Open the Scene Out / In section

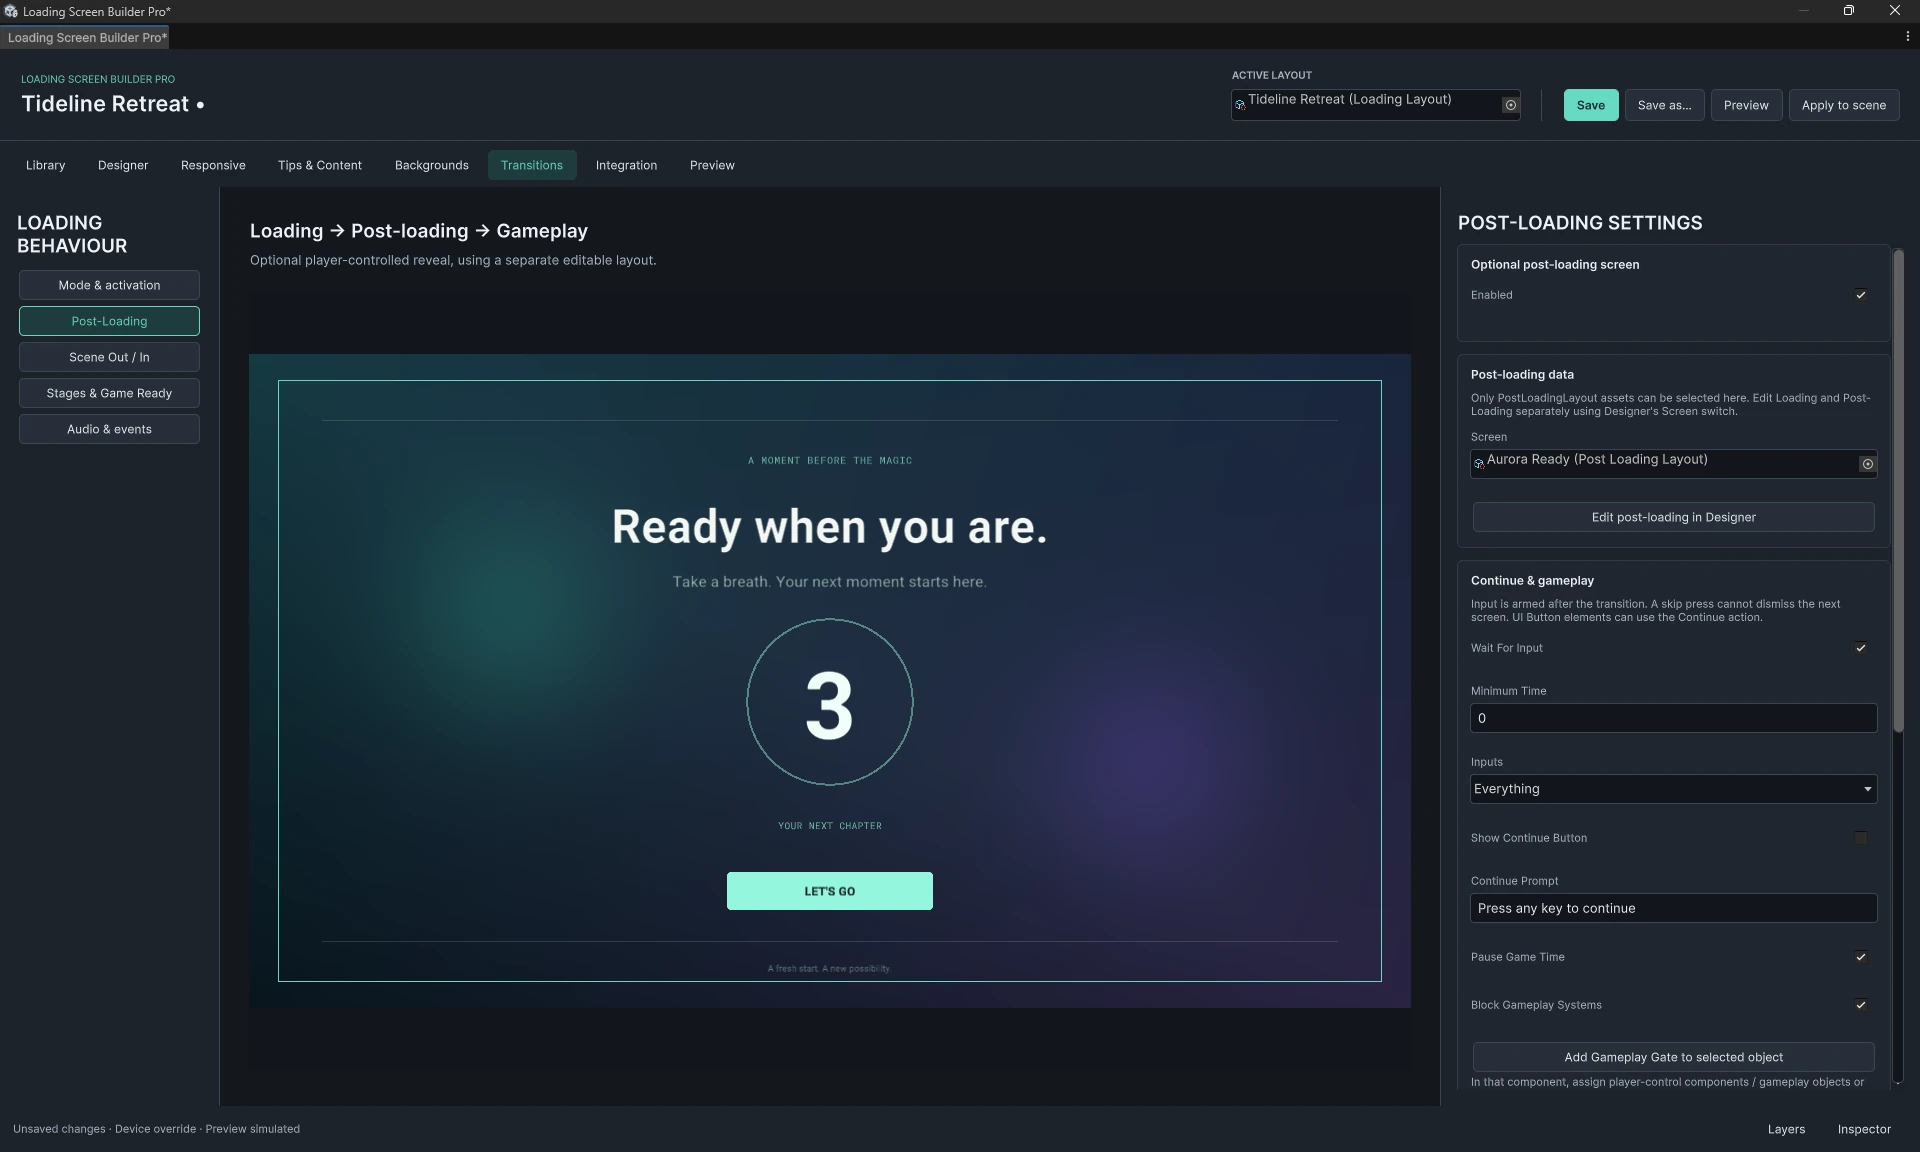pyautogui.click(x=109, y=357)
